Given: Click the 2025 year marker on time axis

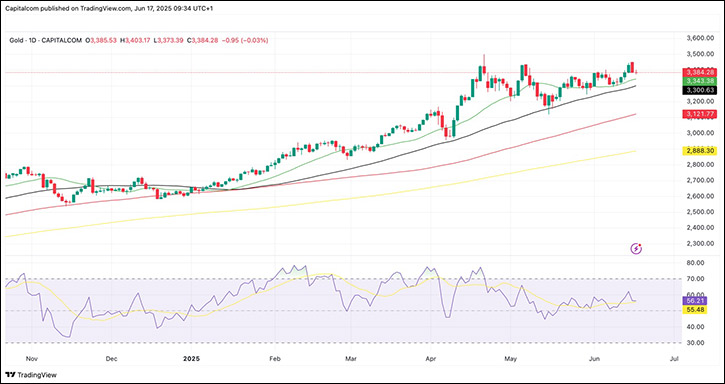Looking at the screenshot, I should 190,359.
